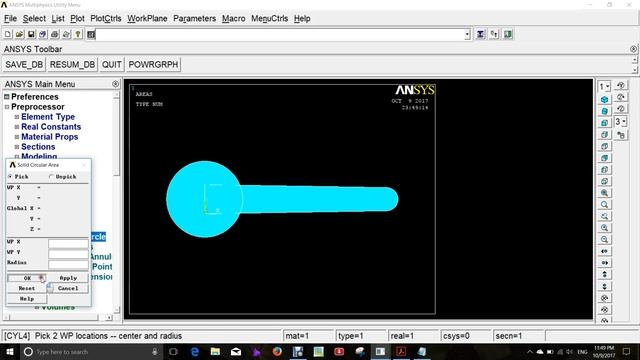Open the Select menu
640x360 pixels.
point(34,19)
